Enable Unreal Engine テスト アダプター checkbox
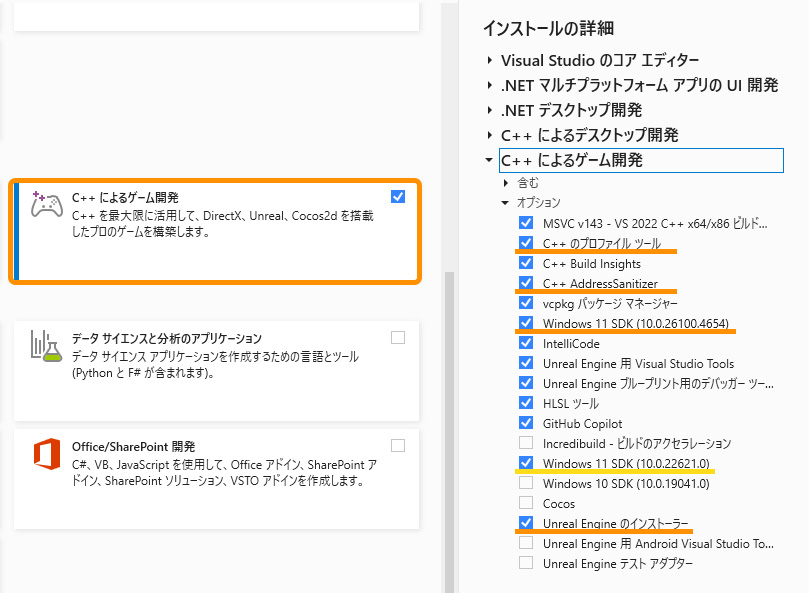 coord(526,563)
